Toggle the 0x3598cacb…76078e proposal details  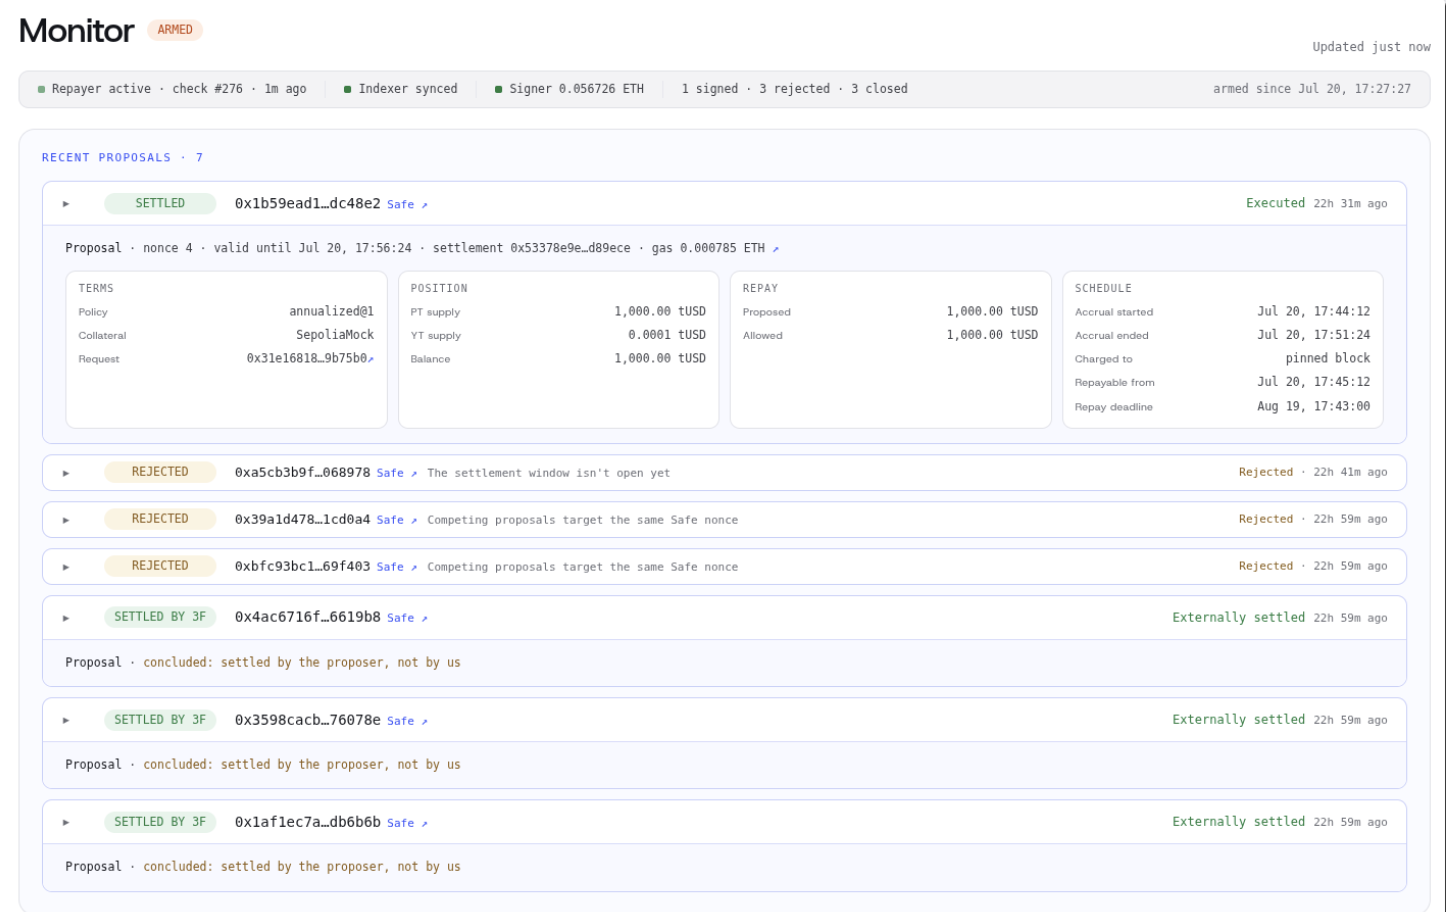click(x=66, y=720)
